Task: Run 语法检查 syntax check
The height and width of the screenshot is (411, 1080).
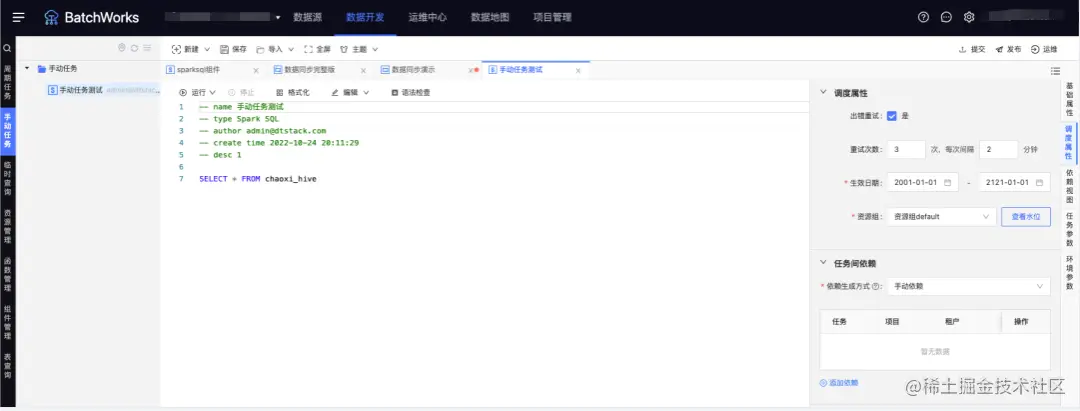Action: click(x=411, y=92)
